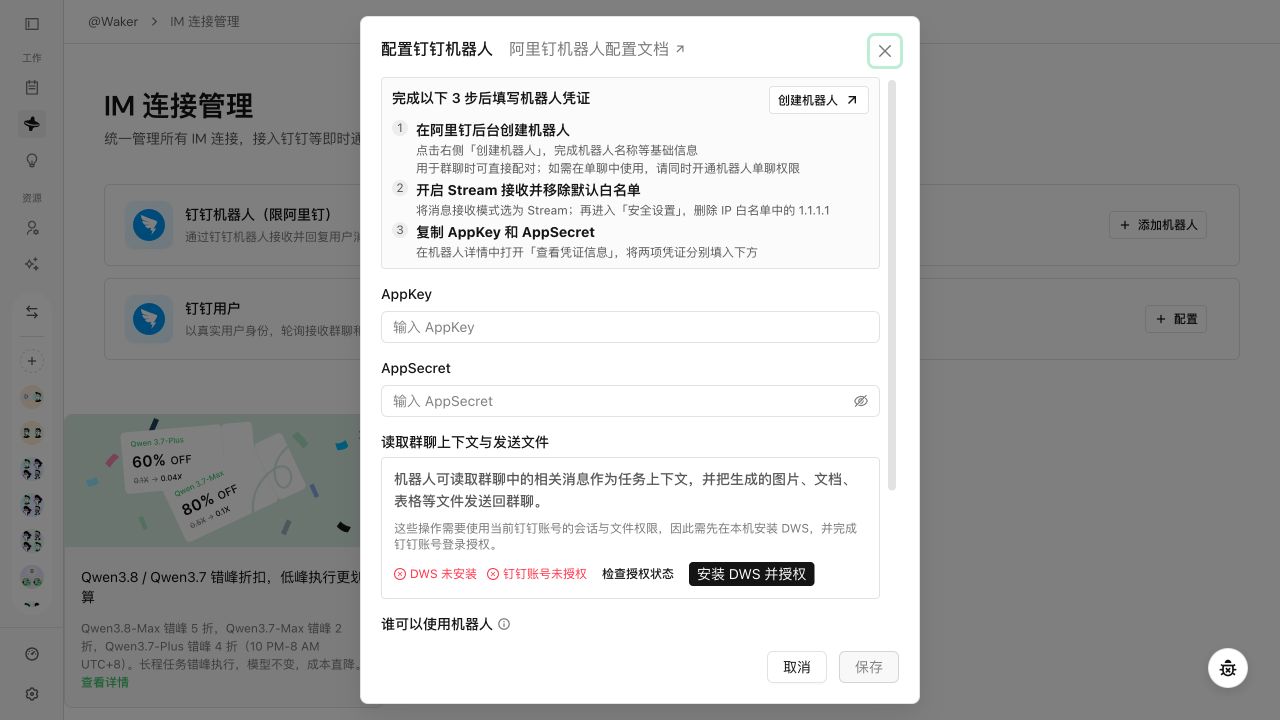Focus the AppSecret input field

[630, 401]
